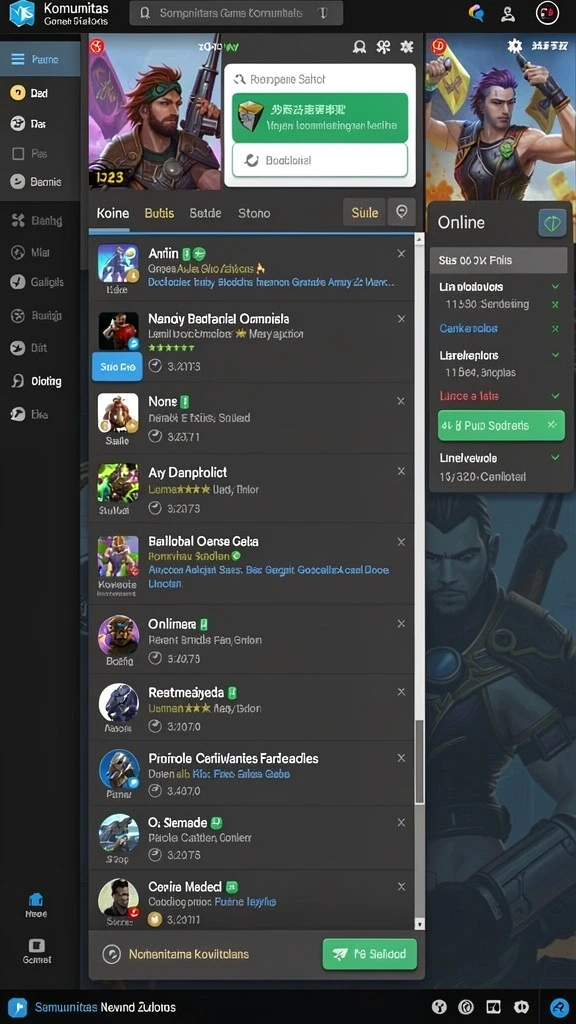Click the Bodtional popup button
576x1024 pixels.
point(320,160)
